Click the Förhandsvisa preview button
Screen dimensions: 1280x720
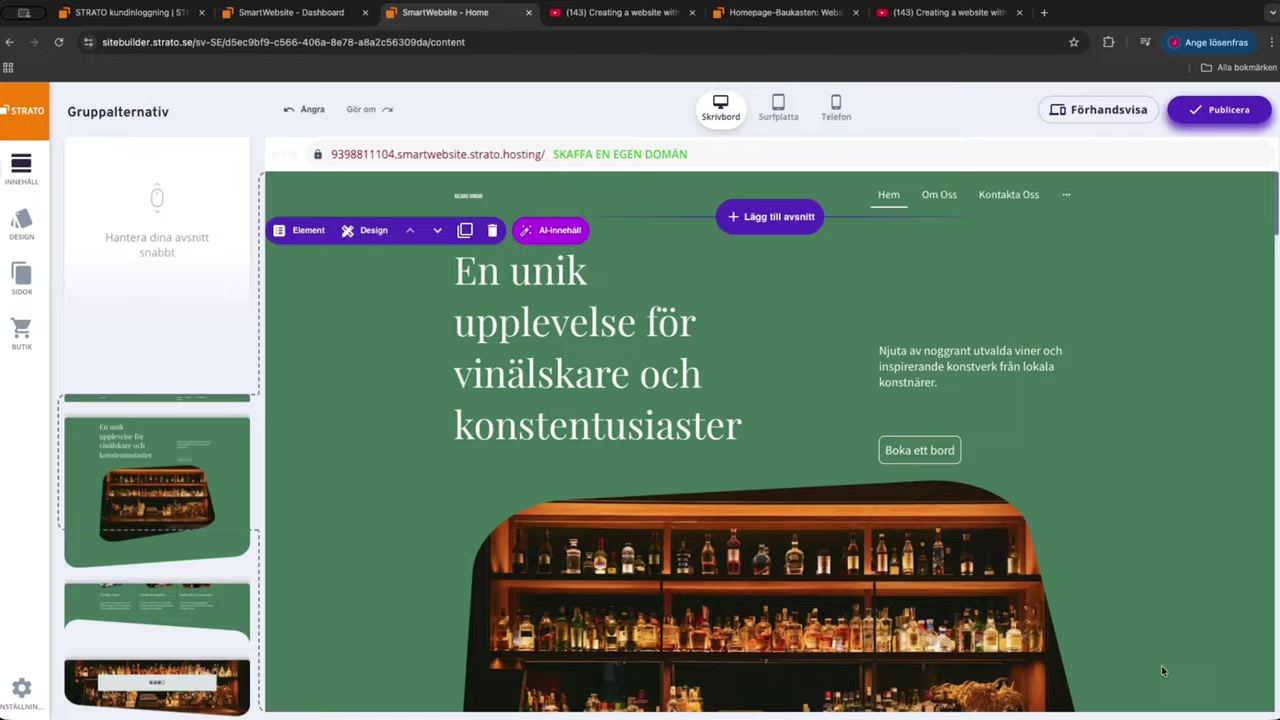click(1098, 110)
